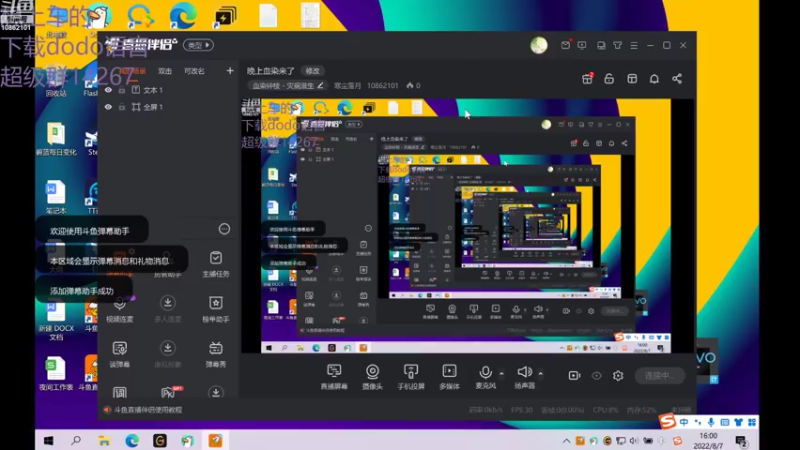800x450 pixels.
Task: Hide the 文本 1 layer
Action: pos(108,90)
